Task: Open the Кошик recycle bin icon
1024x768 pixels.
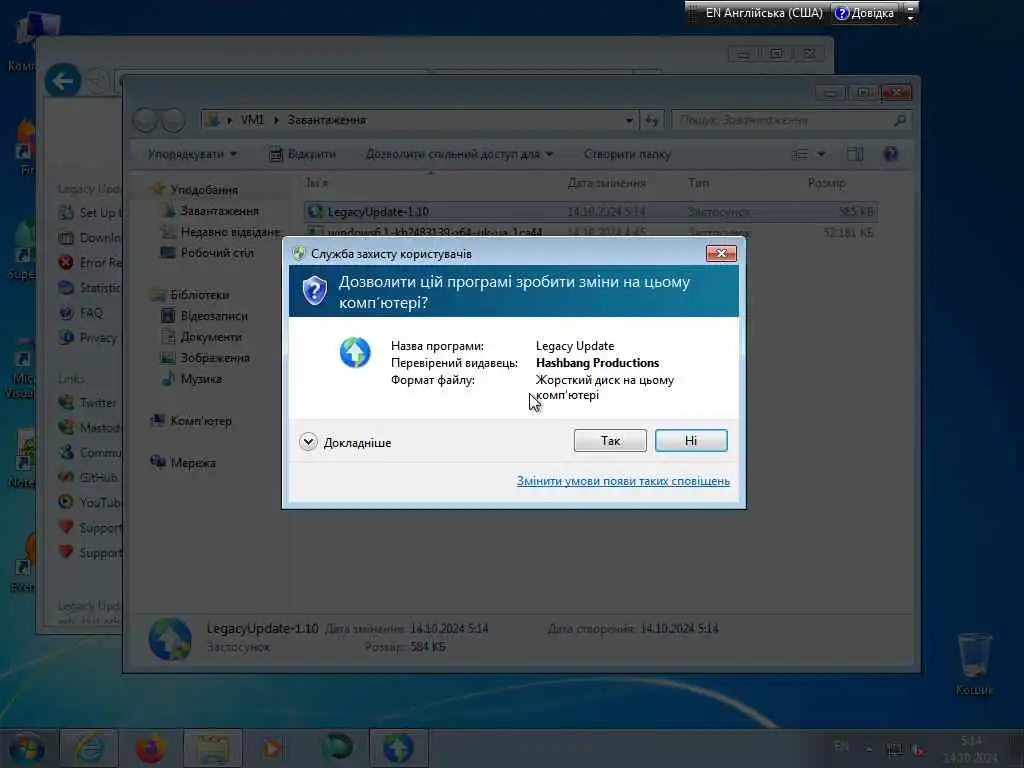Action: pyautogui.click(x=974, y=664)
